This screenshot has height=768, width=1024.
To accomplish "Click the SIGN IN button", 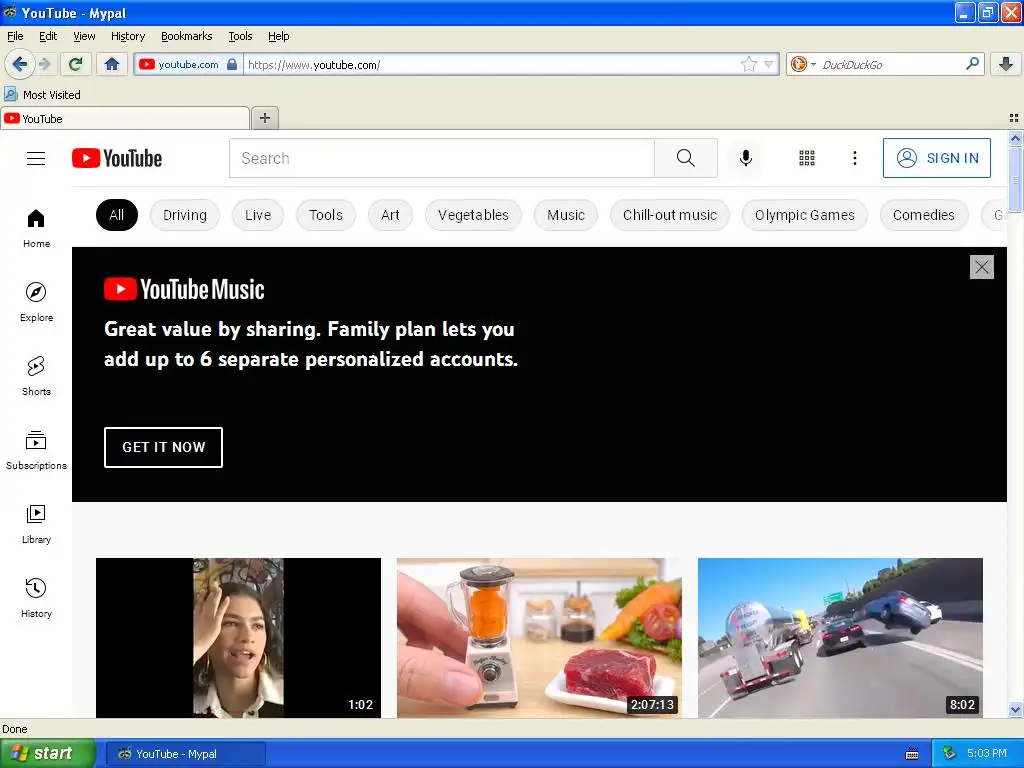I will (x=936, y=158).
